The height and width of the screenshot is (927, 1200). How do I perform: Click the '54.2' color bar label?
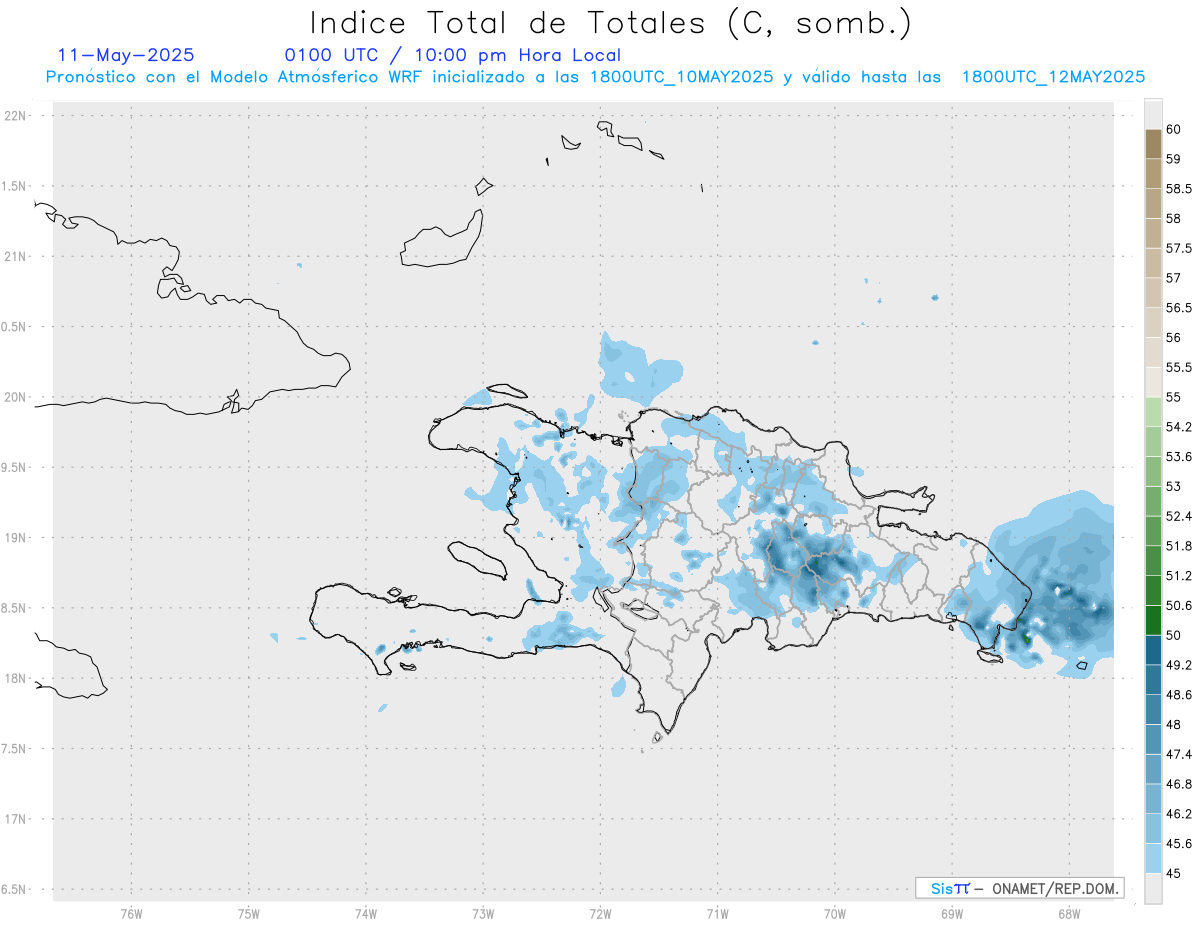point(1178,426)
